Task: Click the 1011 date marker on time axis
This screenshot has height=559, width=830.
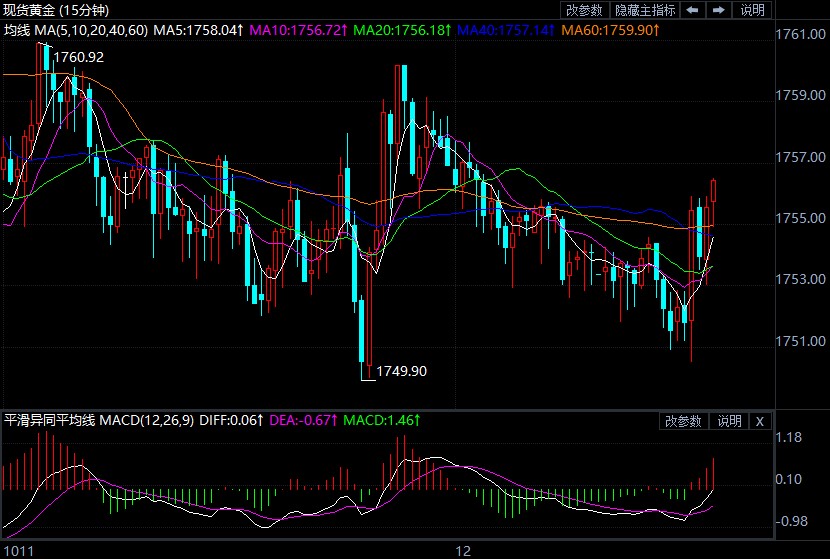Action: (x=19, y=551)
